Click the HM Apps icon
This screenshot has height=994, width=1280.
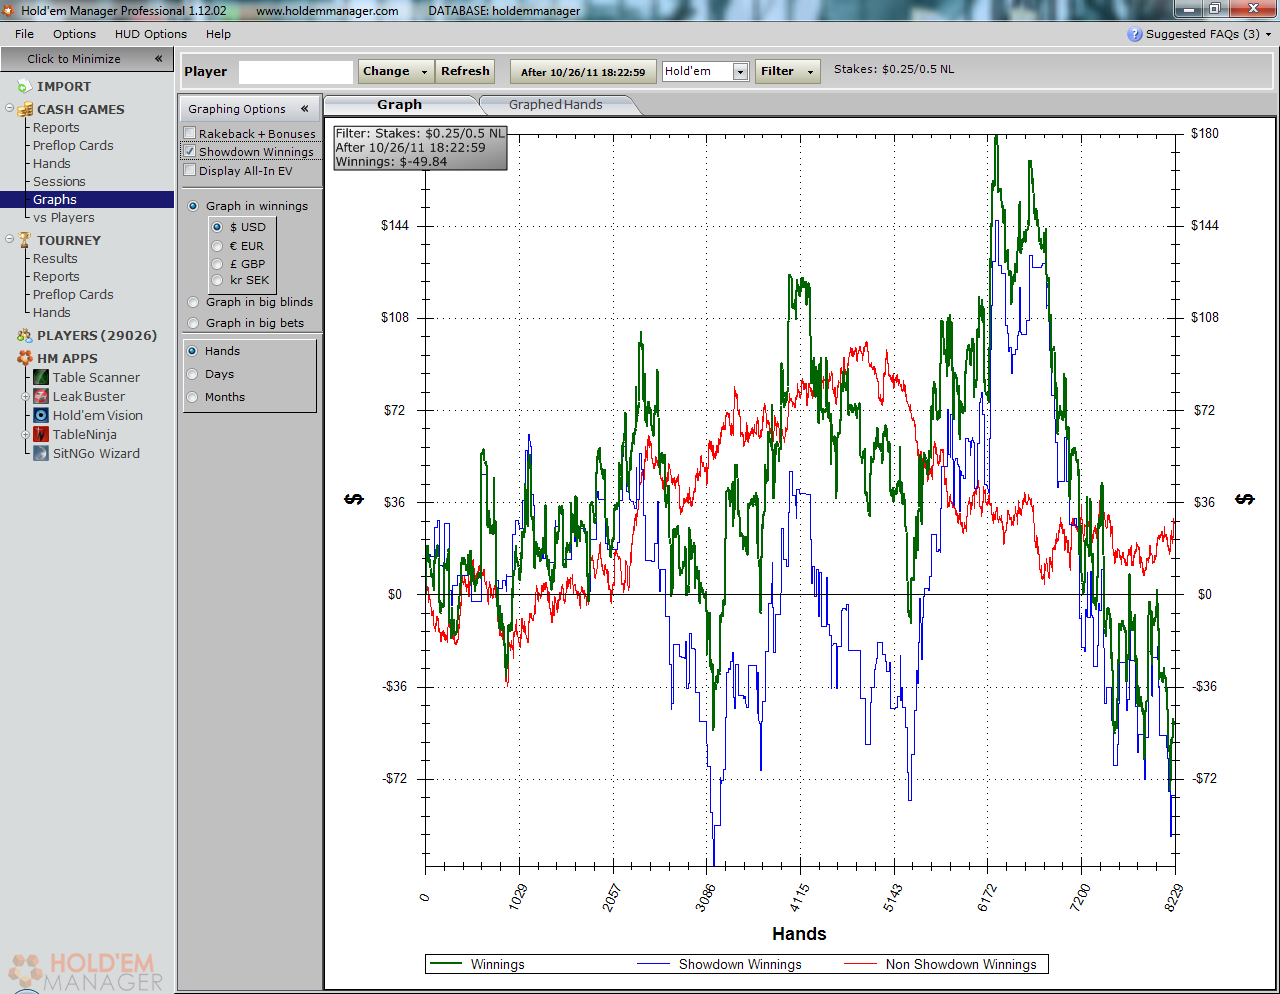tap(25, 358)
